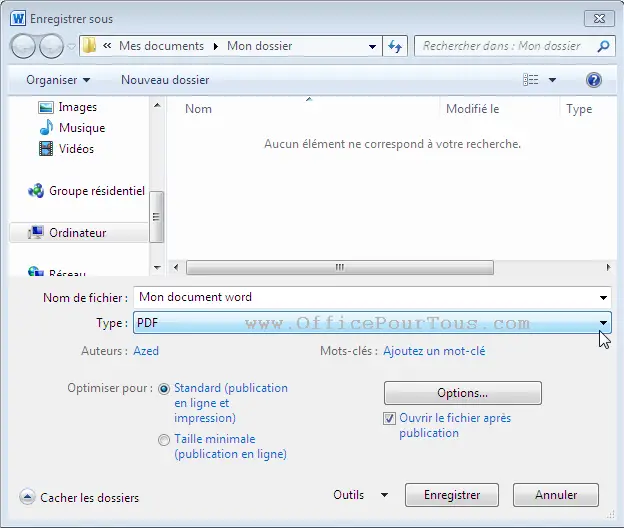
Task: Open recent locations arrow beside navigation buttons
Action: 71,47
